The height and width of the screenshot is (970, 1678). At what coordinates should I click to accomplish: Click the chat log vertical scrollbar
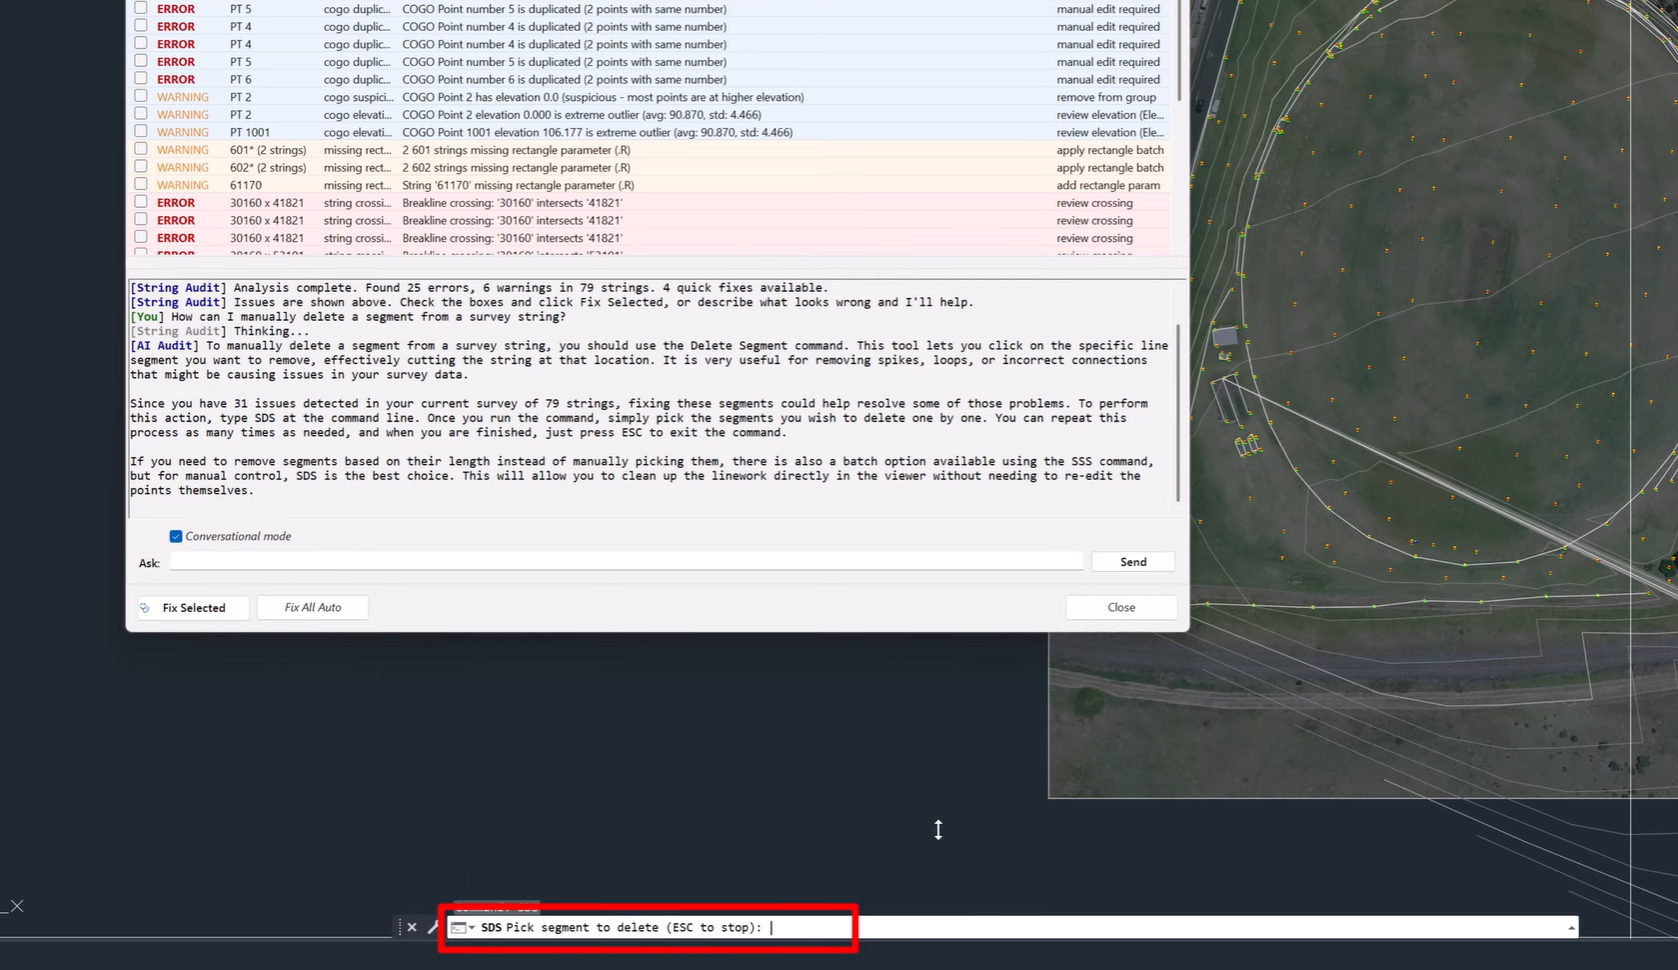pos(1178,412)
